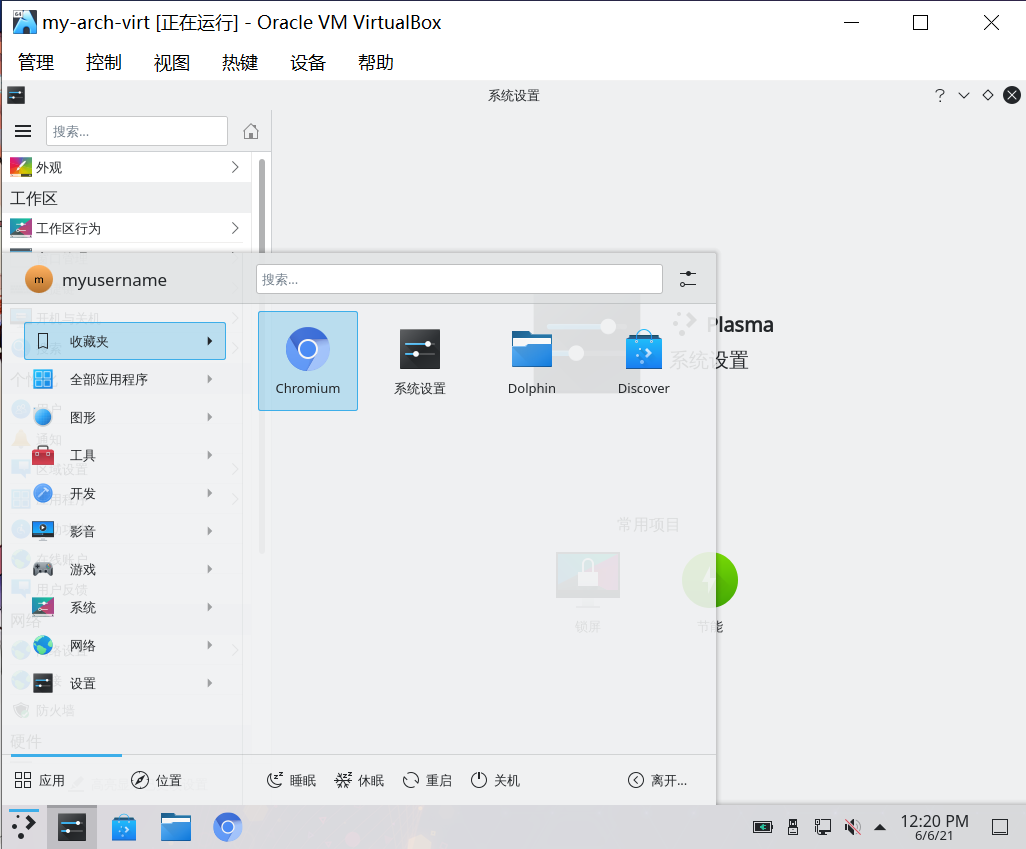This screenshot has height=849, width=1026.
Task: Switch to the 位置 tab
Action: click(156, 781)
